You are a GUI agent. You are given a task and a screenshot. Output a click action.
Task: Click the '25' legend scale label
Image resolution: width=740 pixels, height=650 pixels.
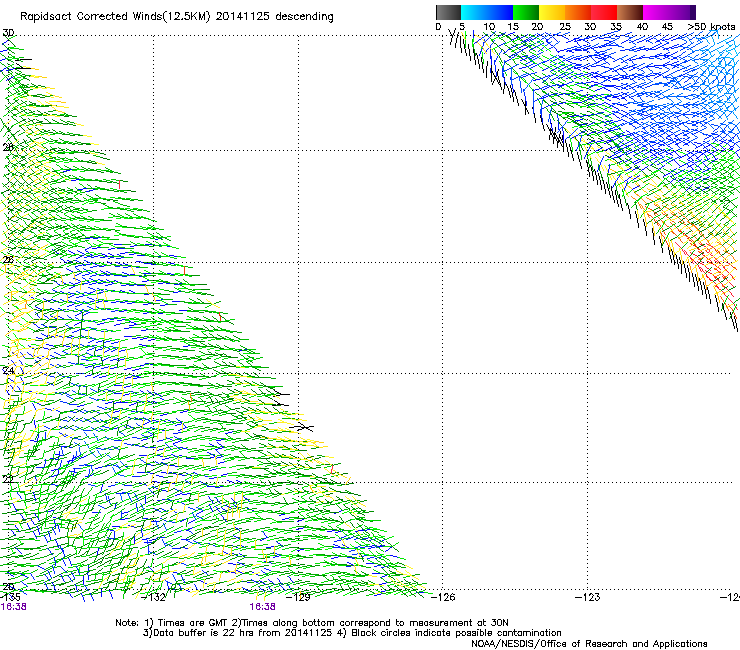click(565, 27)
